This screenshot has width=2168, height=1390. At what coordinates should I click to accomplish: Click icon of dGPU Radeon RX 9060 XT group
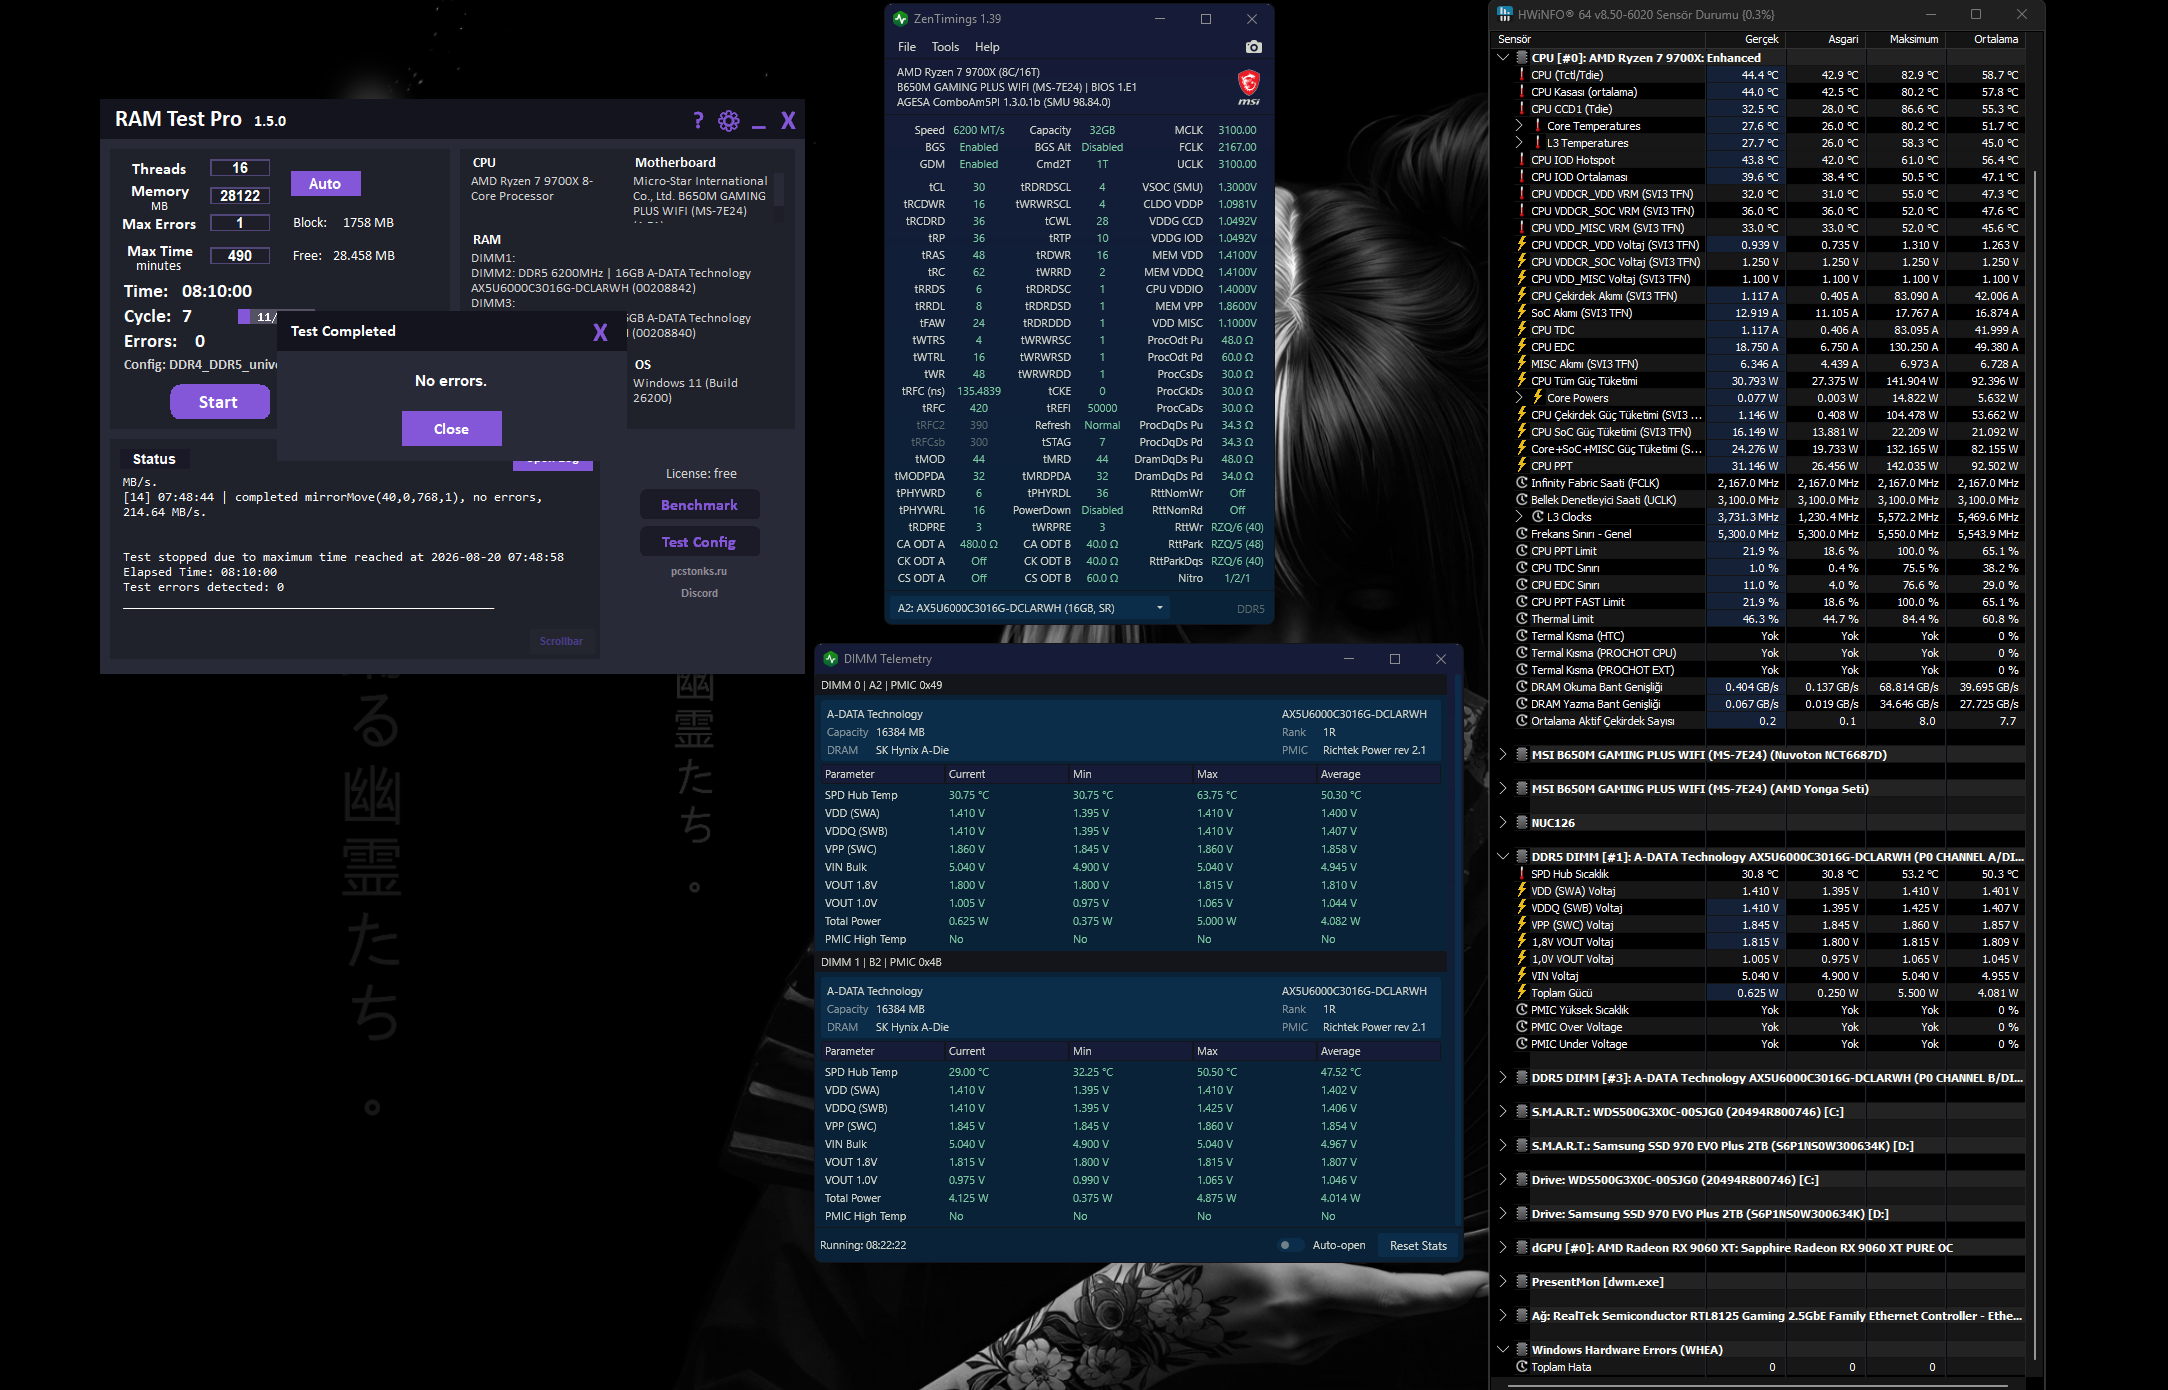1522,1248
